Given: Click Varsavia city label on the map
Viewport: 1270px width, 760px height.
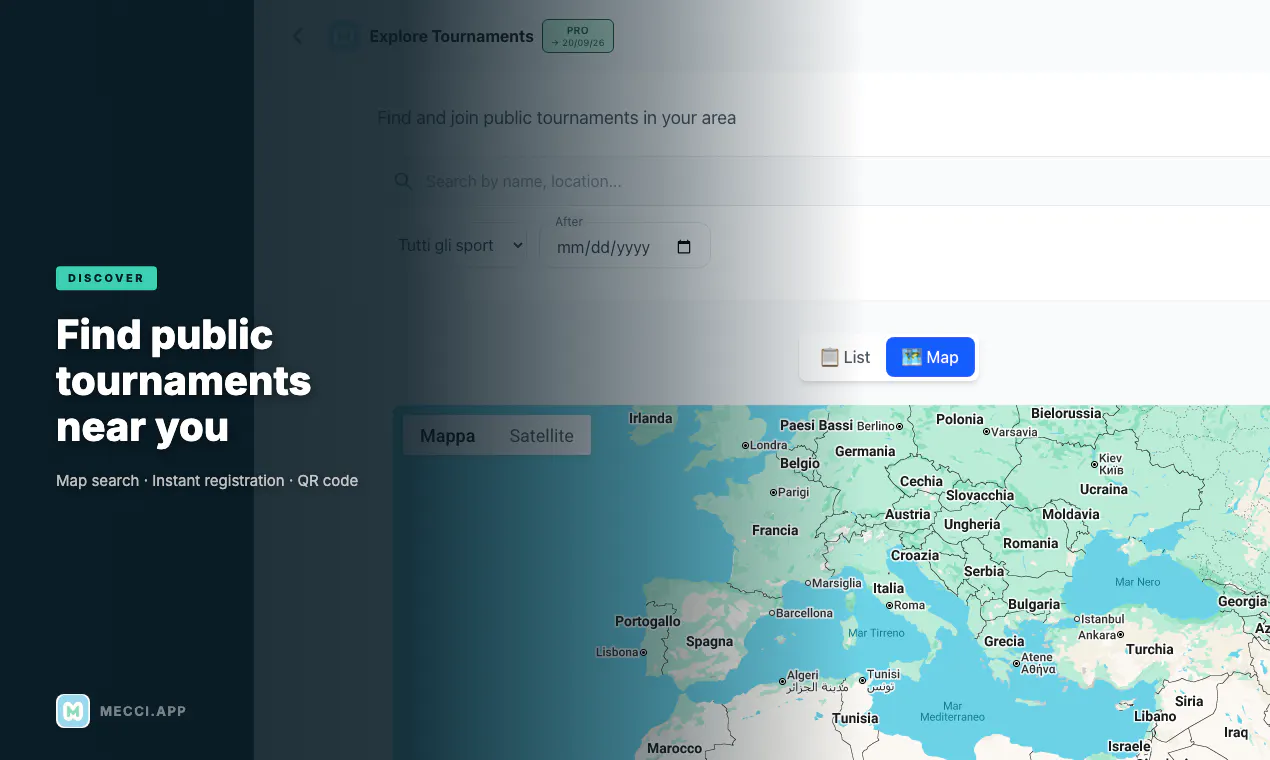Looking at the screenshot, I should pyautogui.click(x=1014, y=432).
